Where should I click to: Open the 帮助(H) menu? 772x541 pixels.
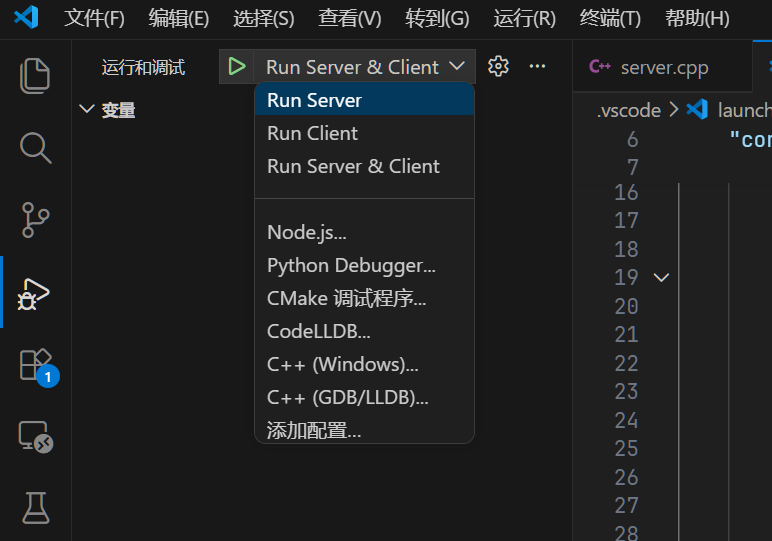pos(697,18)
